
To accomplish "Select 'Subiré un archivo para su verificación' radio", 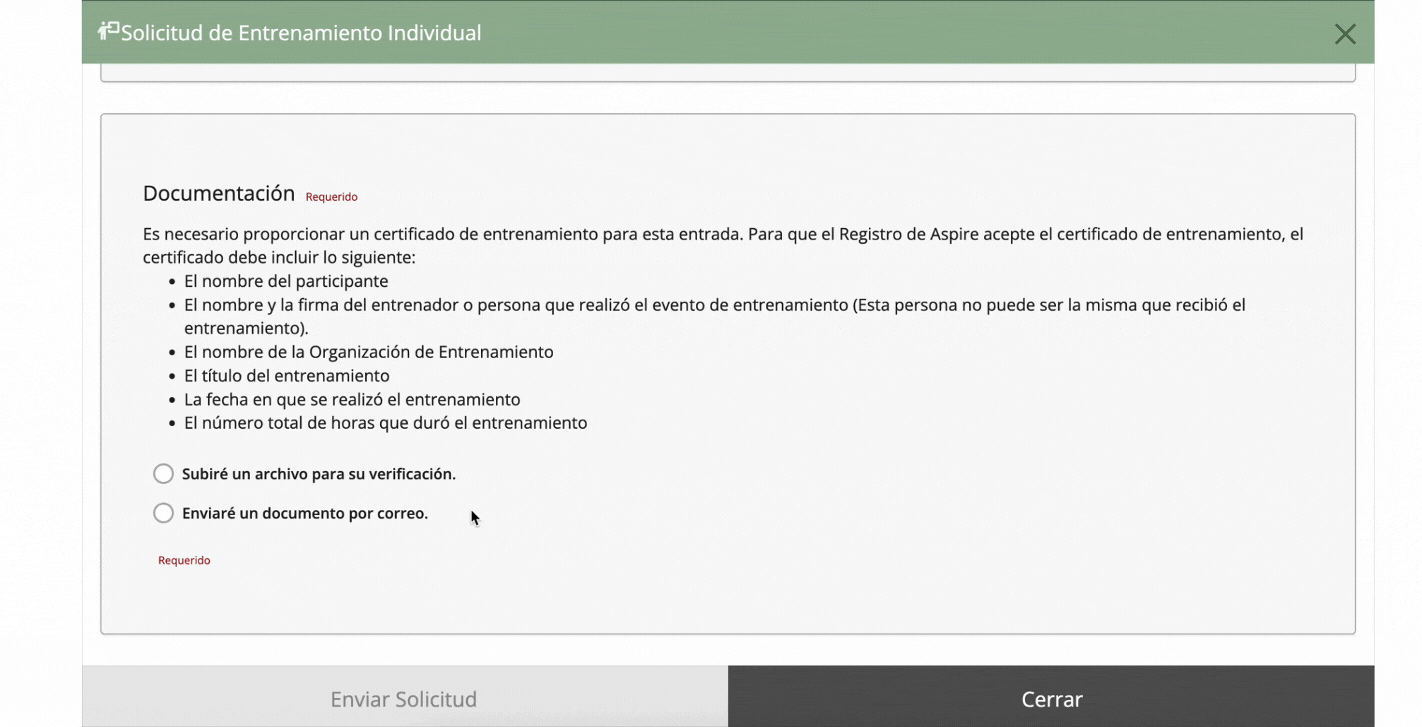I will point(163,473).
